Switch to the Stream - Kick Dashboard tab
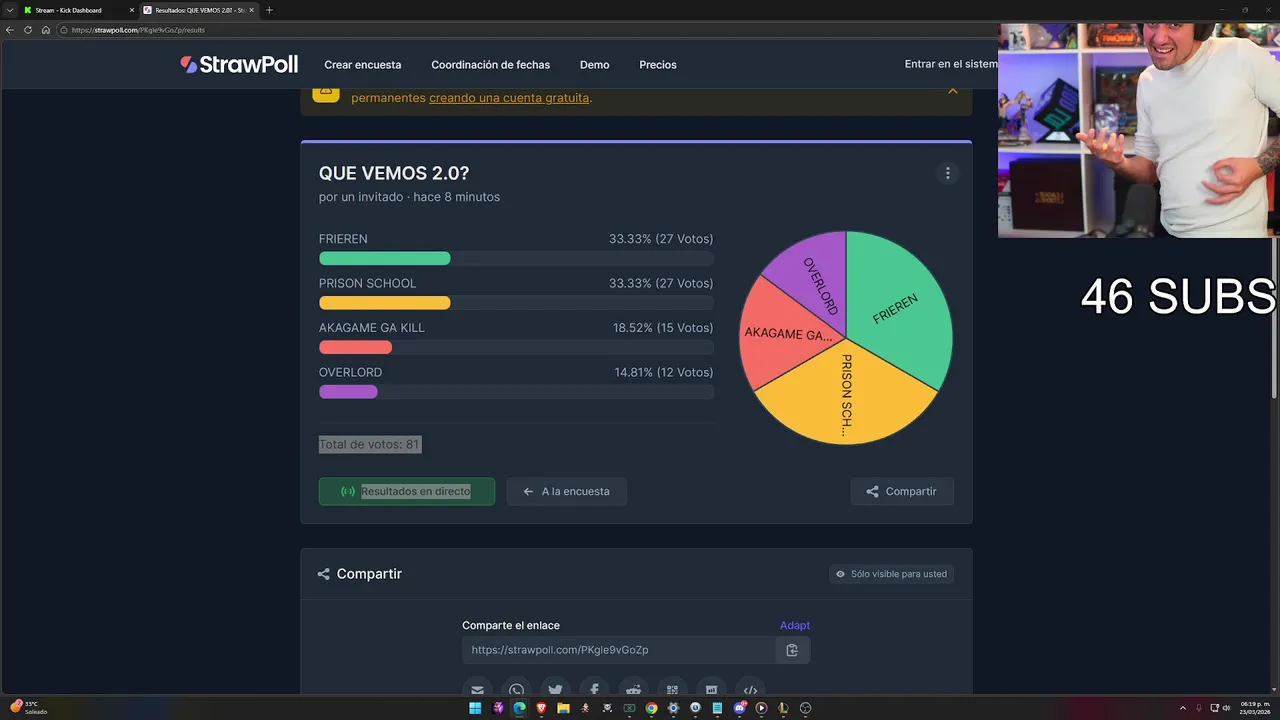 (78, 10)
